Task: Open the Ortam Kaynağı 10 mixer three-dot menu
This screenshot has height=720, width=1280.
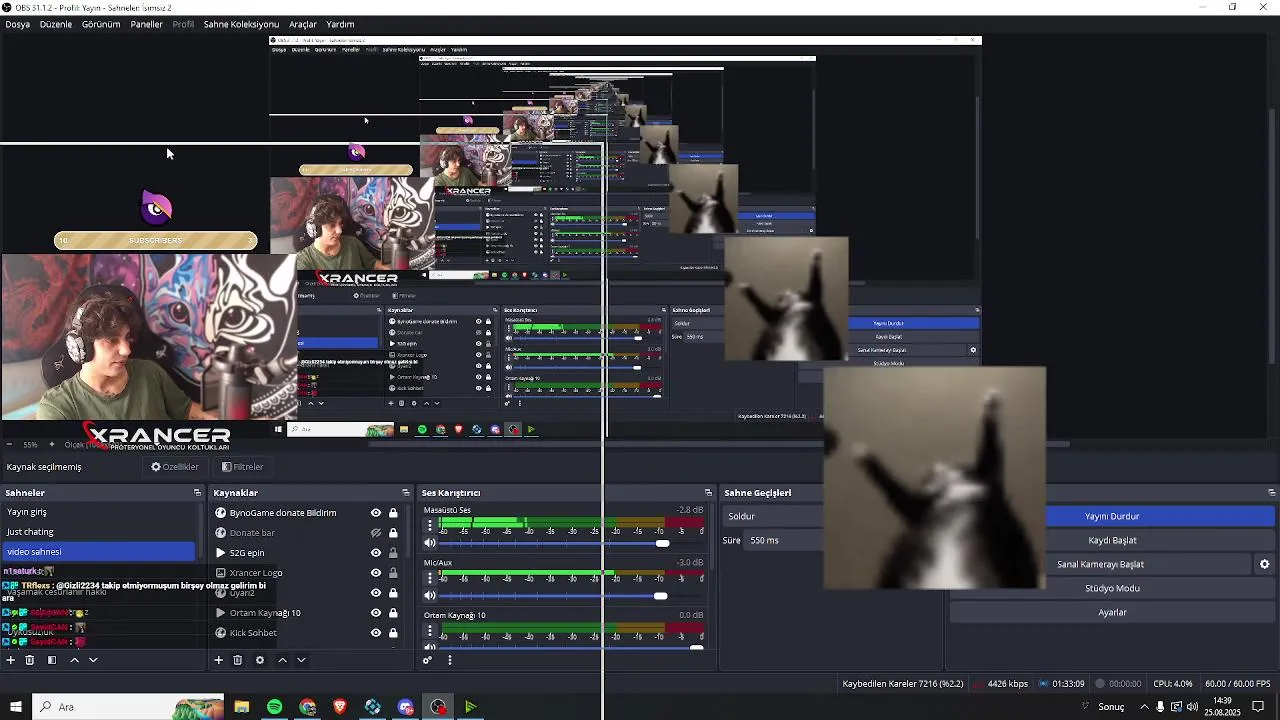Action: click(430, 631)
